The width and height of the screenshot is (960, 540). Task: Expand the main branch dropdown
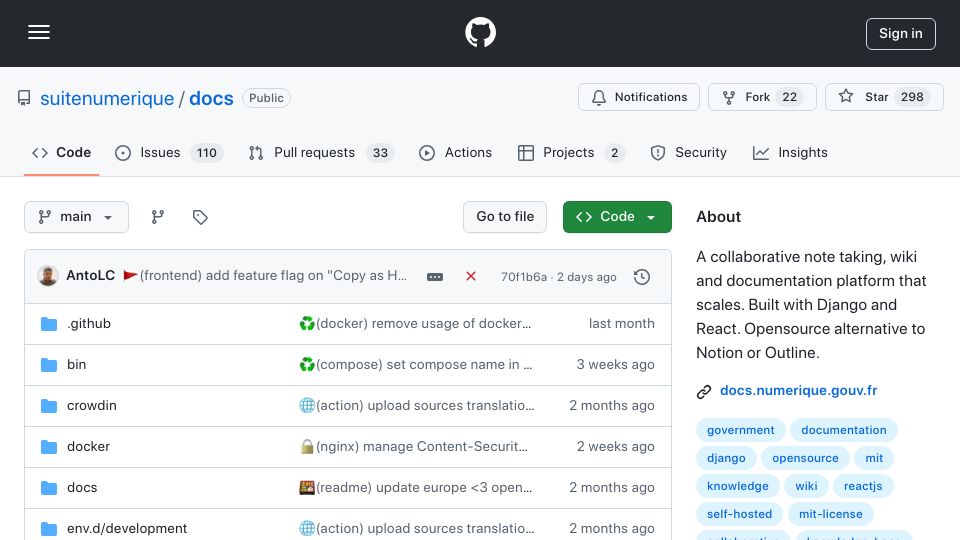[77, 217]
